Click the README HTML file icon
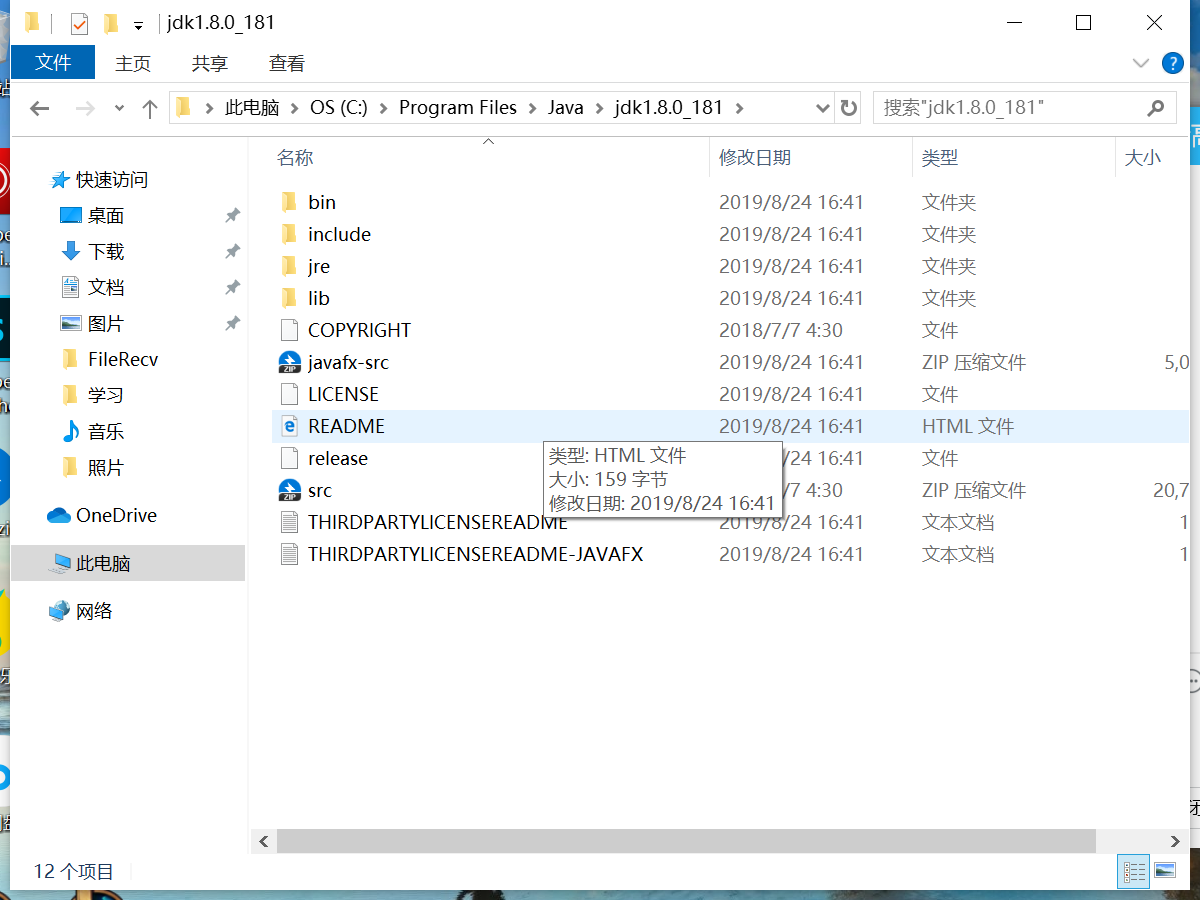Image resolution: width=1200 pixels, height=900 pixels. point(289,426)
